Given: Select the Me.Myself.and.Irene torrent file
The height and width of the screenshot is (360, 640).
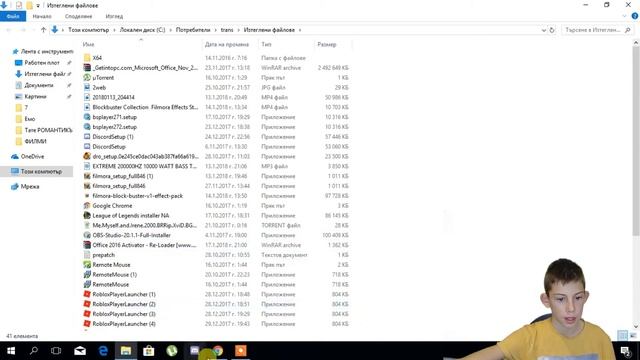Looking at the screenshot, I should point(144,225).
